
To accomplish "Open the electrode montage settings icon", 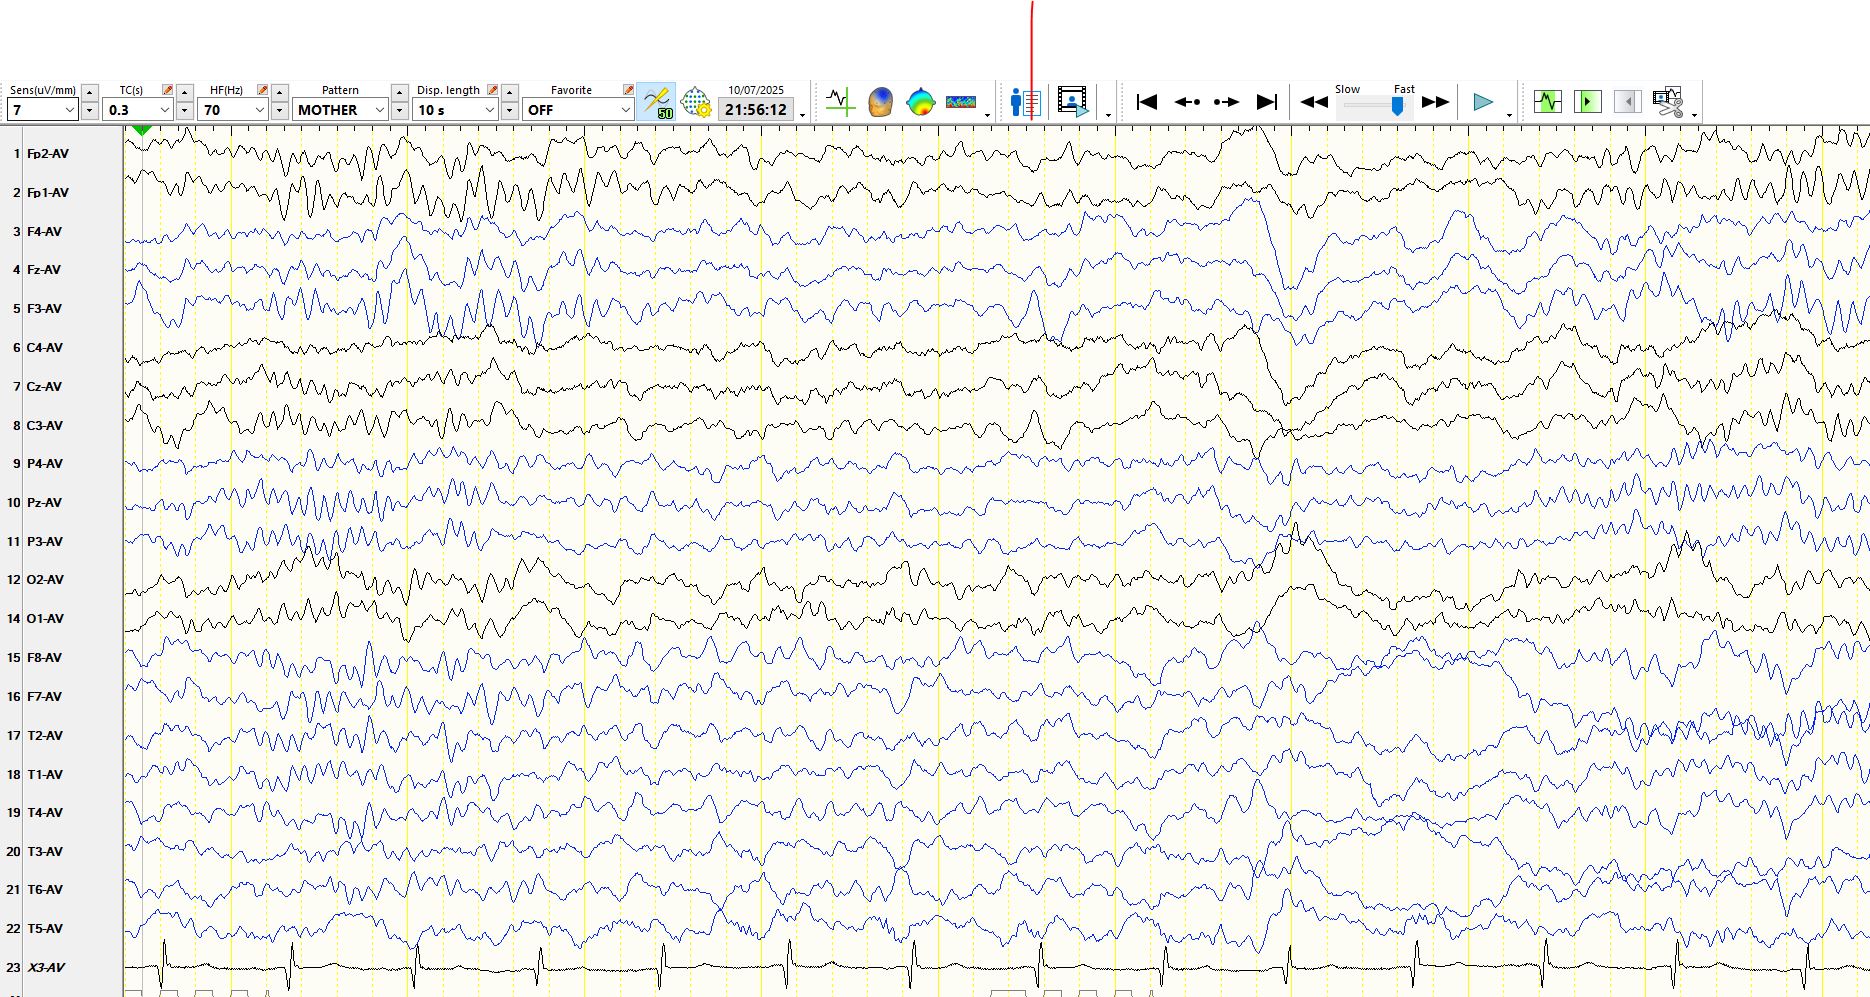I will click(696, 102).
